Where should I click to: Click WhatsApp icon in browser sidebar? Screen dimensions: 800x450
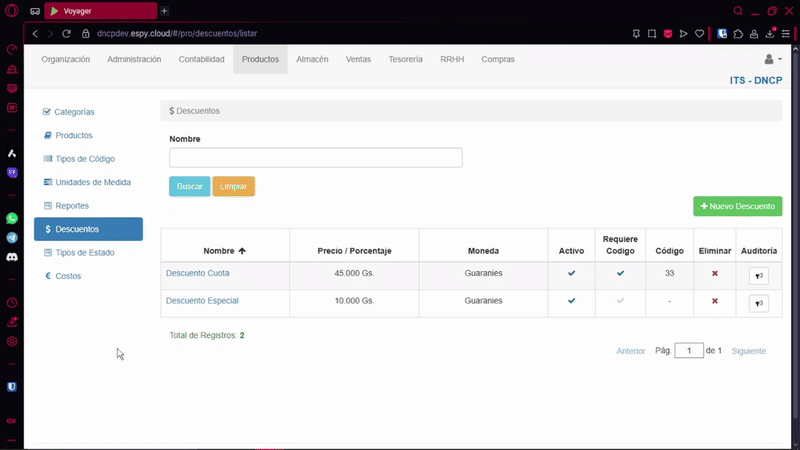(12, 218)
